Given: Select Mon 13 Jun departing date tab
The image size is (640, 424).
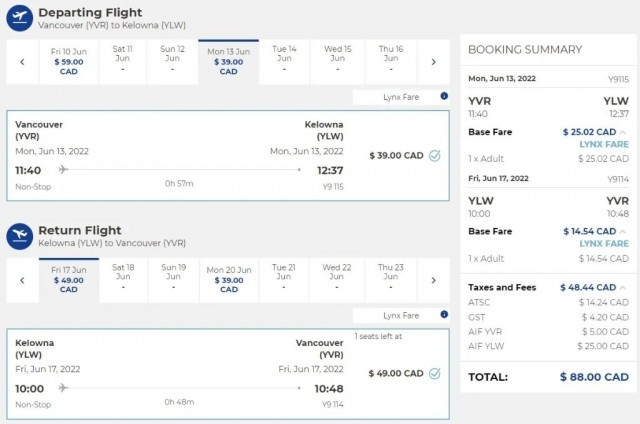Looking at the screenshot, I should (229, 62).
